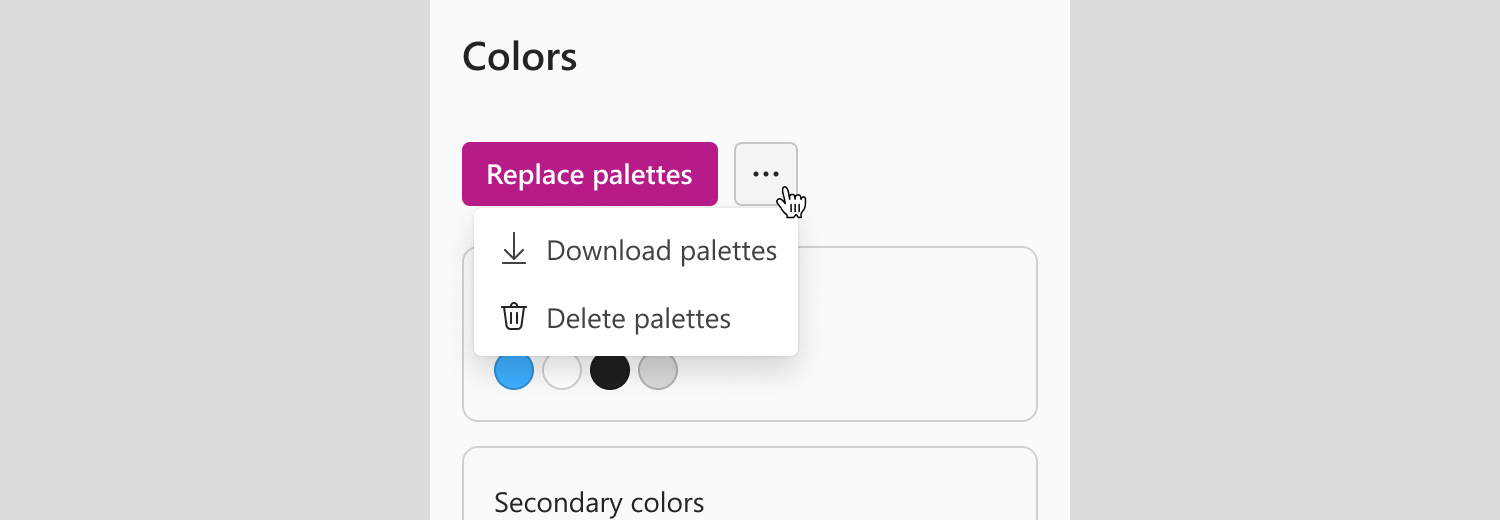The width and height of the screenshot is (1500, 520).
Task: Click blank panel area right of the Colors title
Action: point(820,57)
